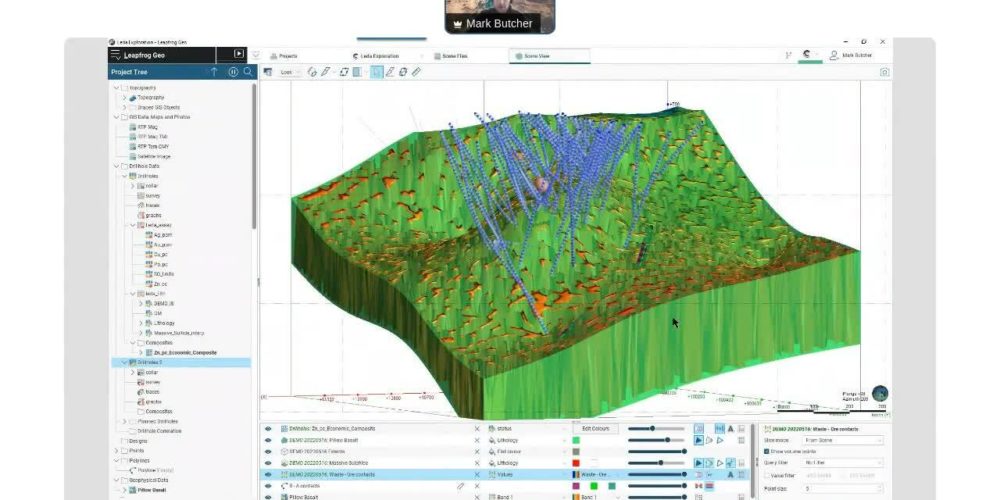This screenshot has height=500, width=1000.
Task: Click the up arrow in Project Tree header
Action: (214, 72)
